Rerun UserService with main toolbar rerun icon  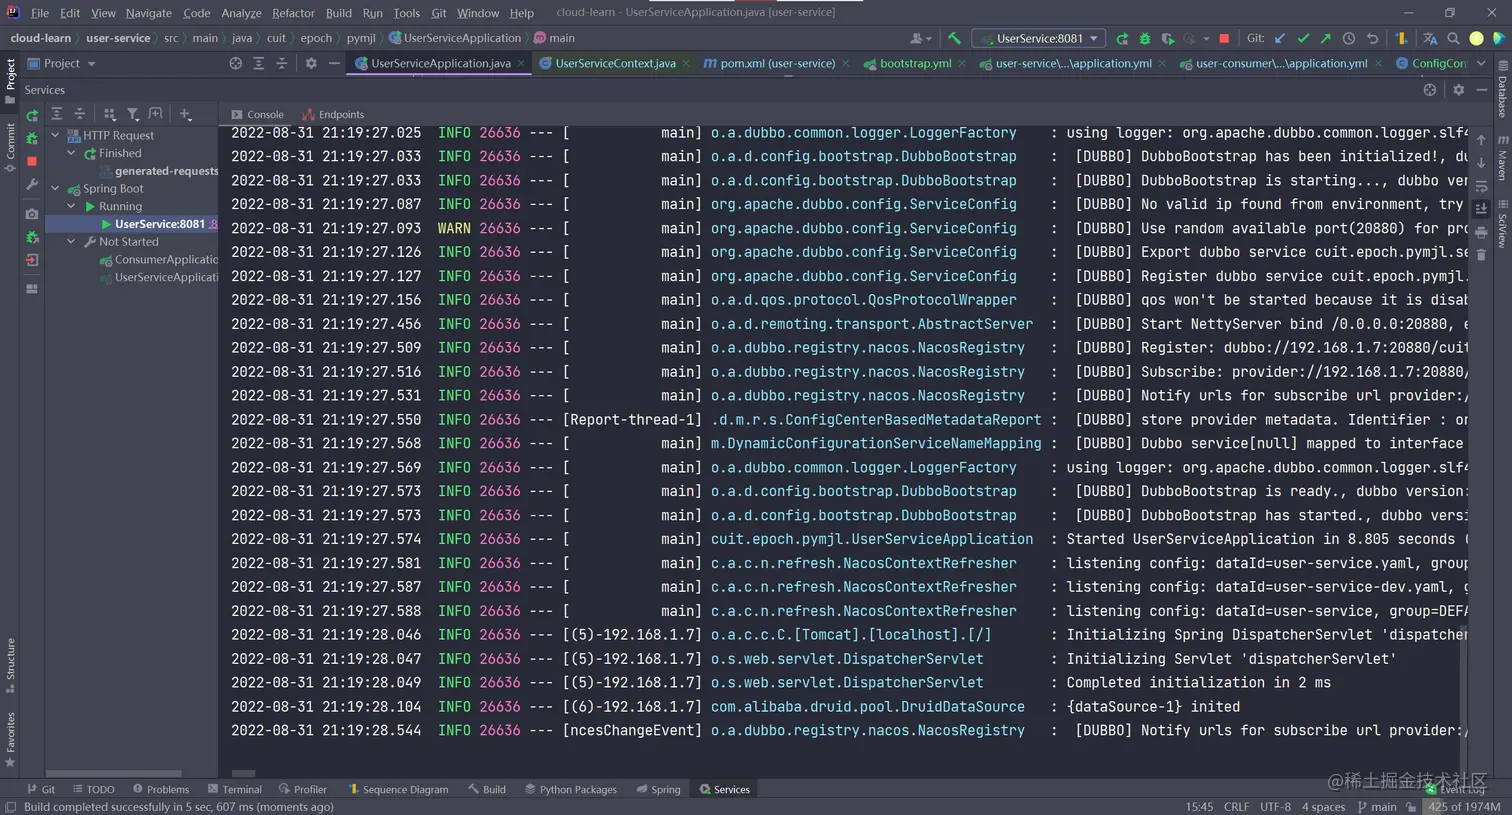(x=1122, y=38)
